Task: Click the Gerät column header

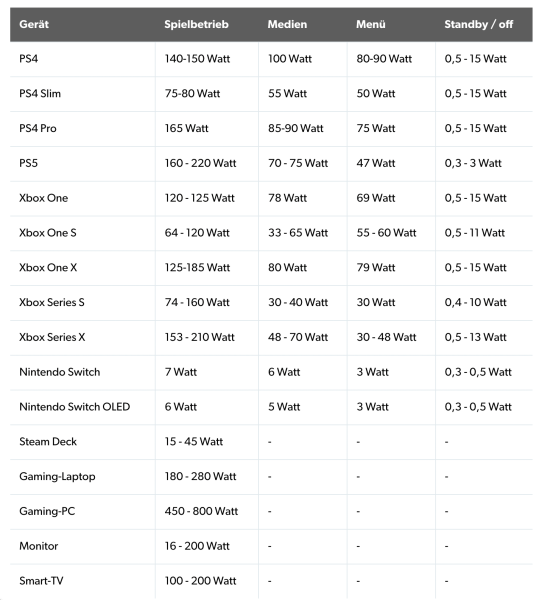Action: pyautogui.click(x=34, y=24)
